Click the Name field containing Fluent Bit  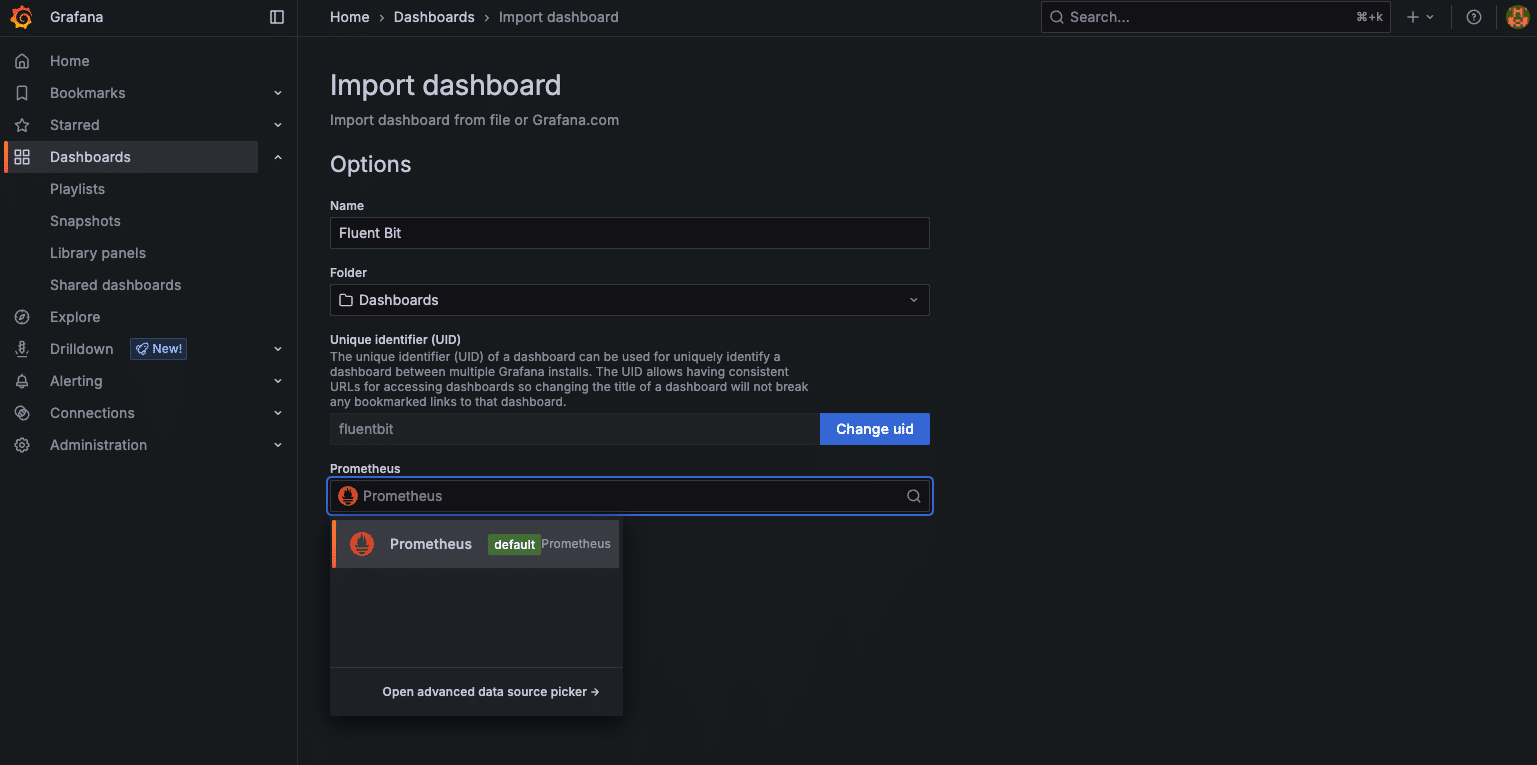point(630,233)
